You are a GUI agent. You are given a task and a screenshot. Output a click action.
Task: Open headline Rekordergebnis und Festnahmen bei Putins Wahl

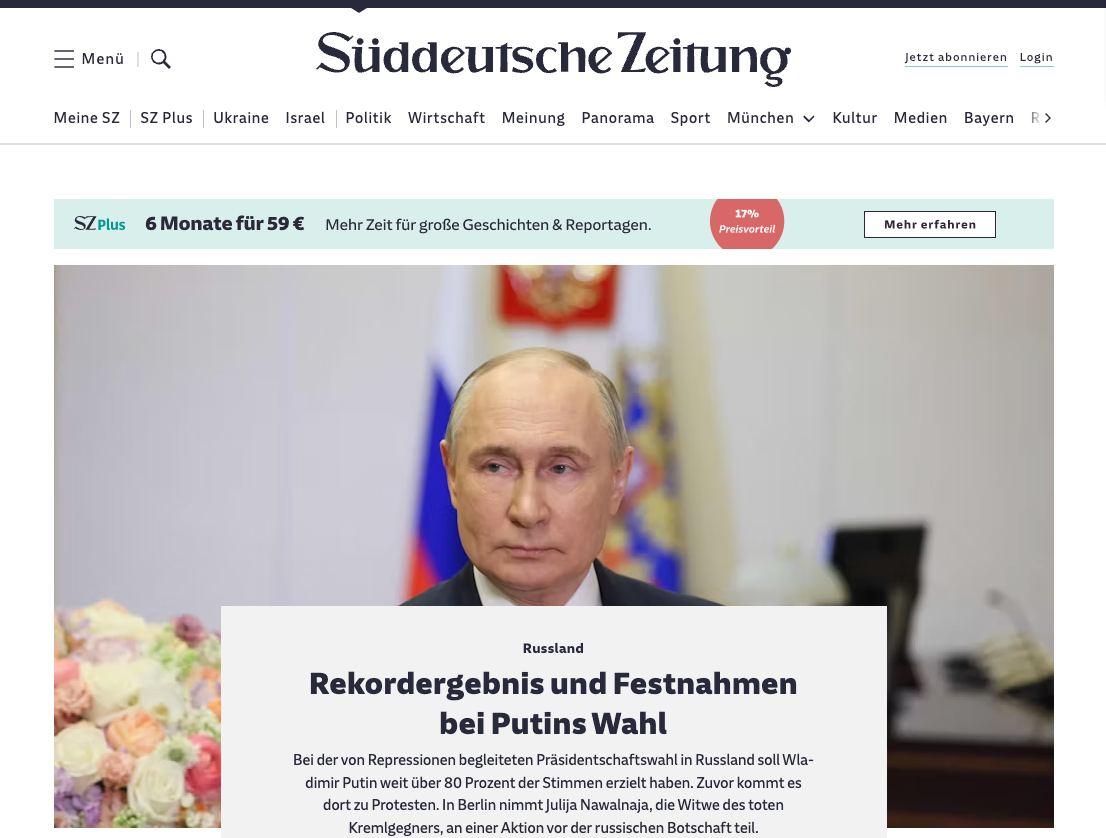(x=553, y=703)
